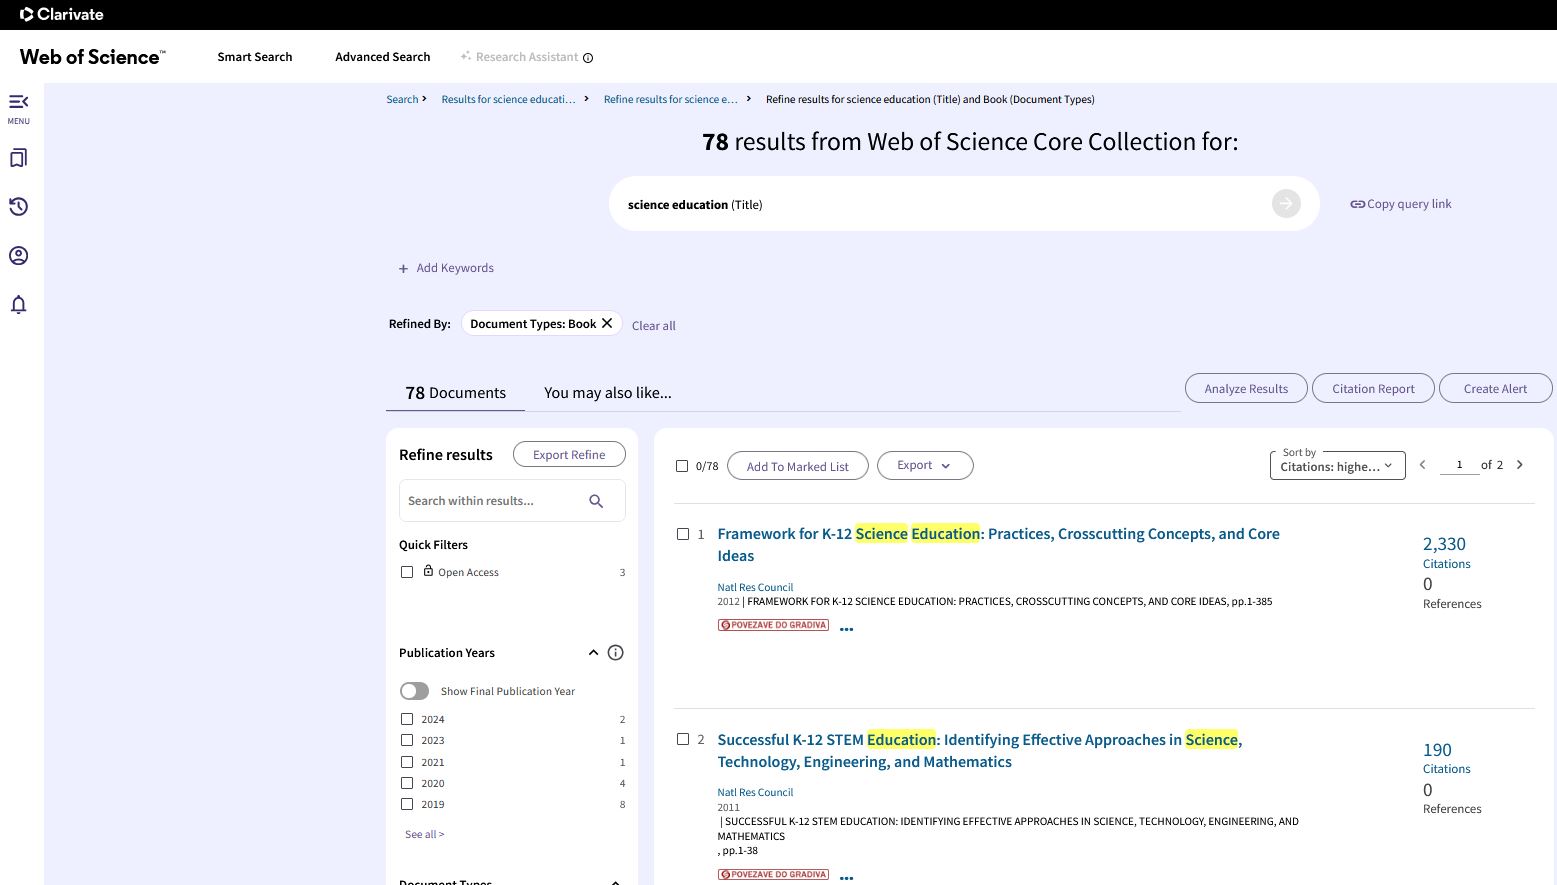Open the Citation Report
This screenshot has width=1557, height=885.
(x=1373, y=389)
